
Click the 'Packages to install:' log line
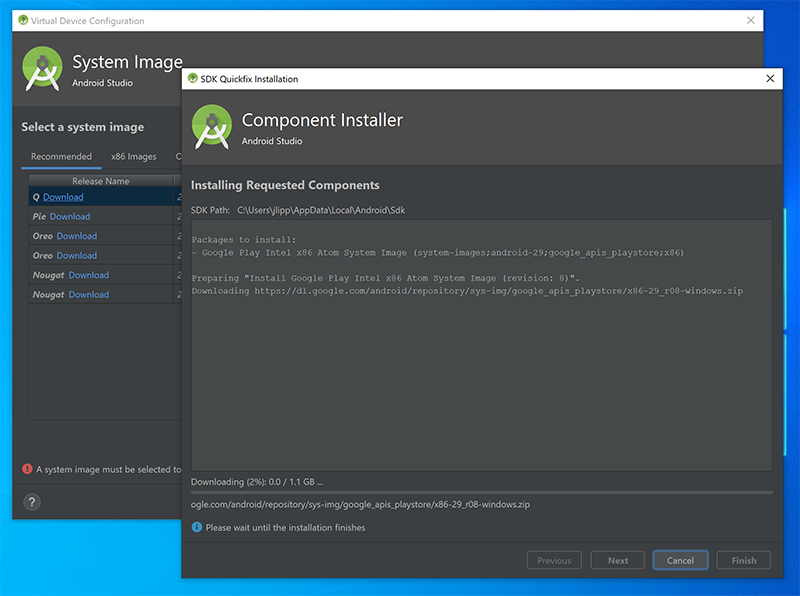tap(244, 240)
